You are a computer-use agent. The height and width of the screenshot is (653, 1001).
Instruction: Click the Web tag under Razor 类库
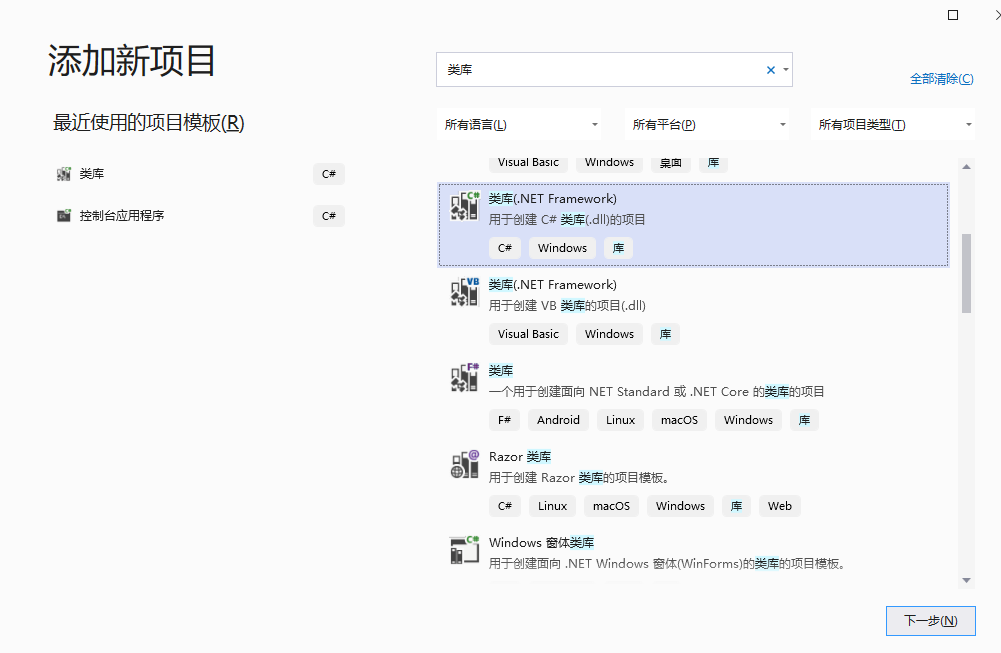click(779, 506)
